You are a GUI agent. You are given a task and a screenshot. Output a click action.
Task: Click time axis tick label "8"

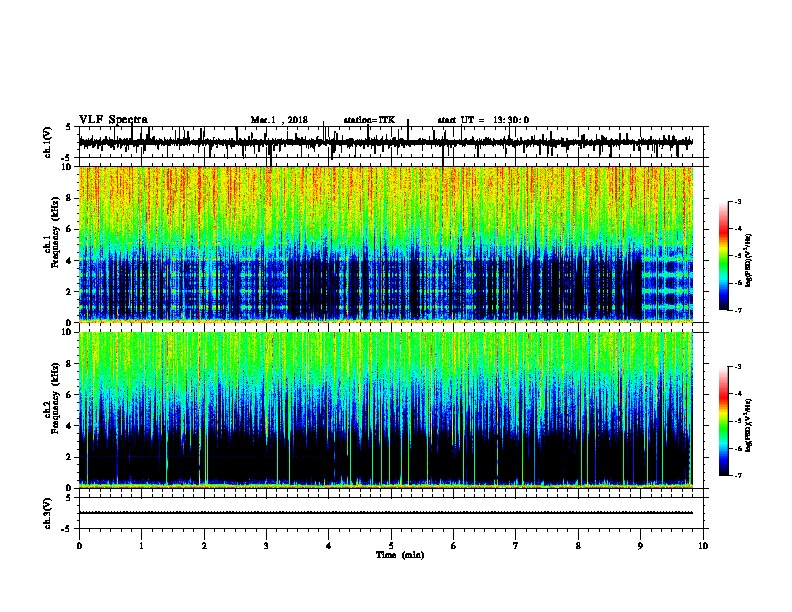(578, 545)
